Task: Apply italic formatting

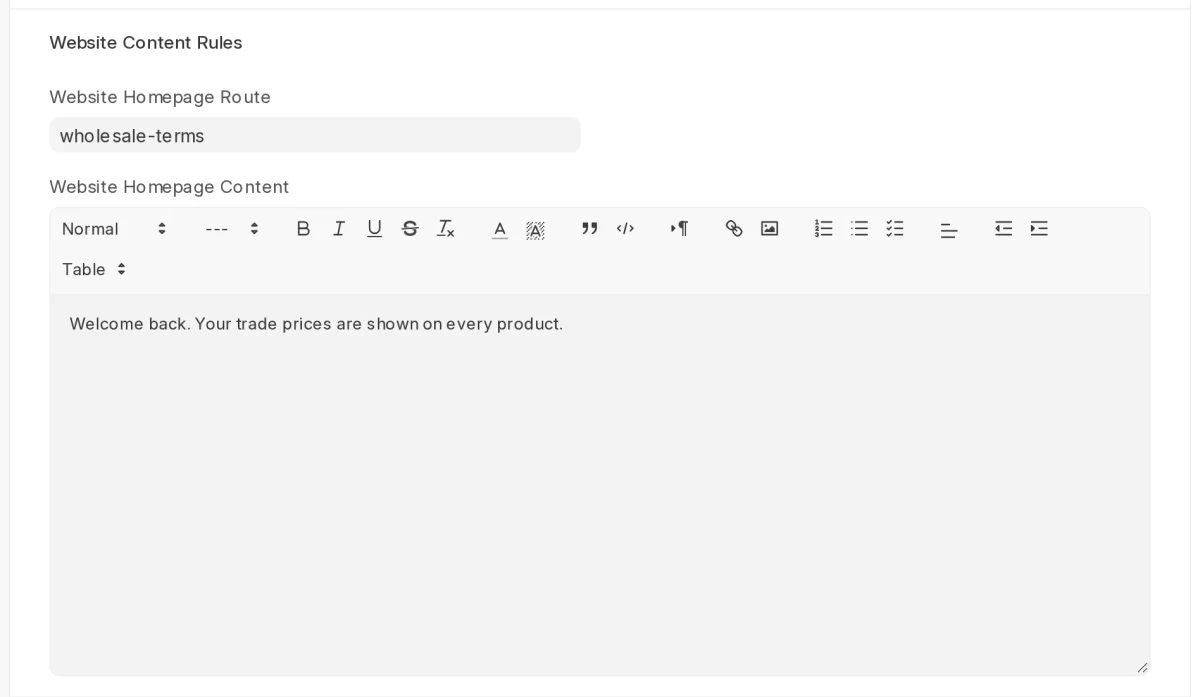Action: coord(339,229)
